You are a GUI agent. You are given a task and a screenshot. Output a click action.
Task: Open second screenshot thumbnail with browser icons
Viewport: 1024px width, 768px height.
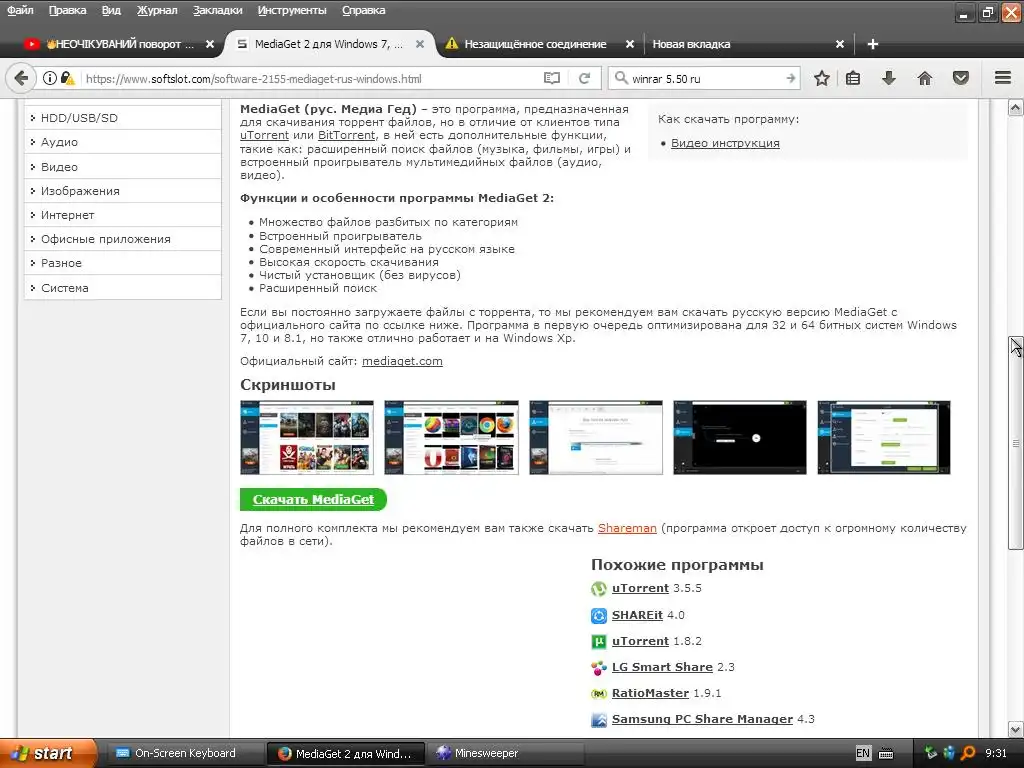pos(451,438)
